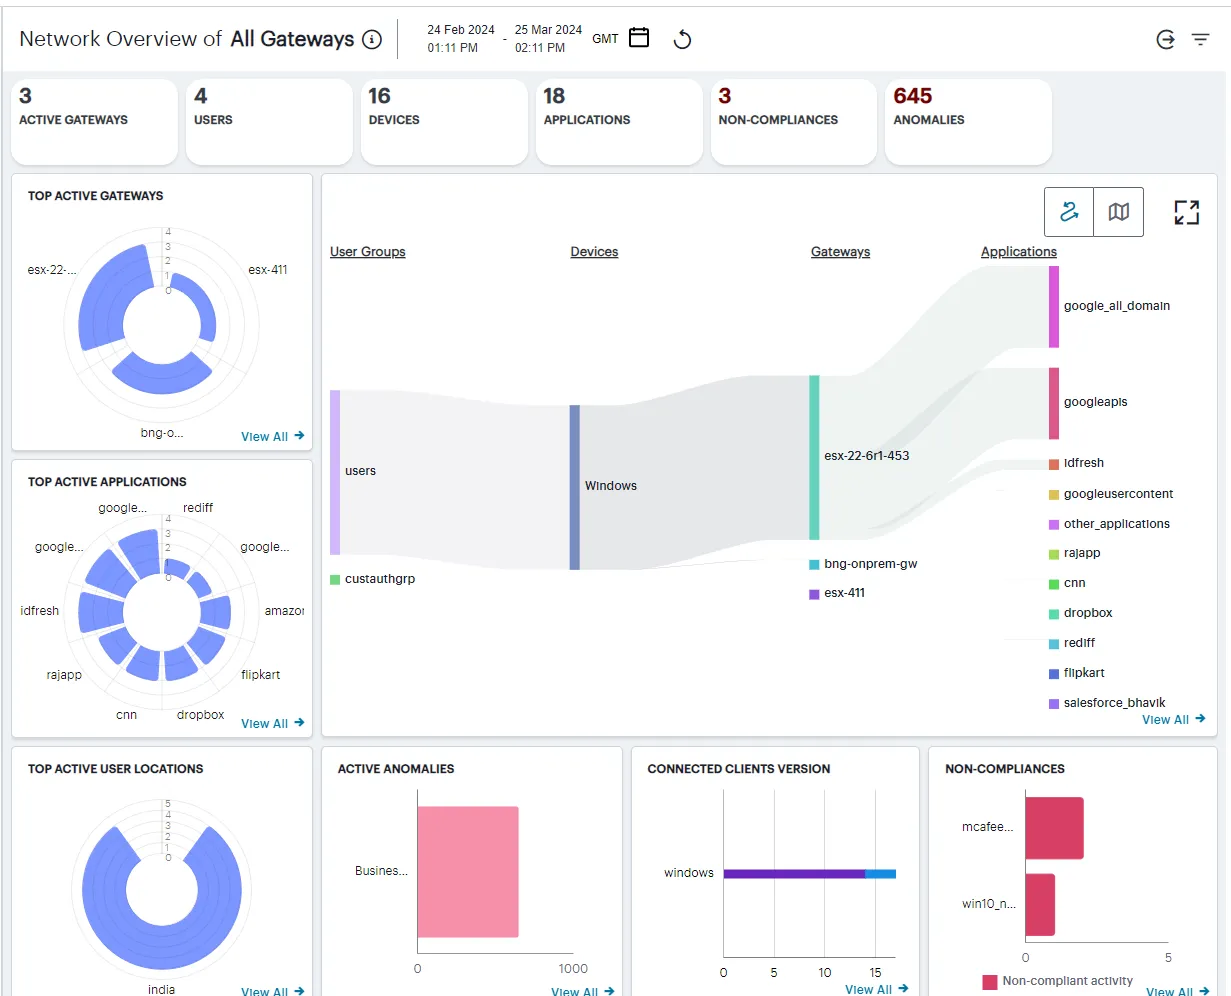This screenshot has height=996, width=1231.
Task: Open the calendar date range picker
Action: pyautogui.click(x=639, y=38)
